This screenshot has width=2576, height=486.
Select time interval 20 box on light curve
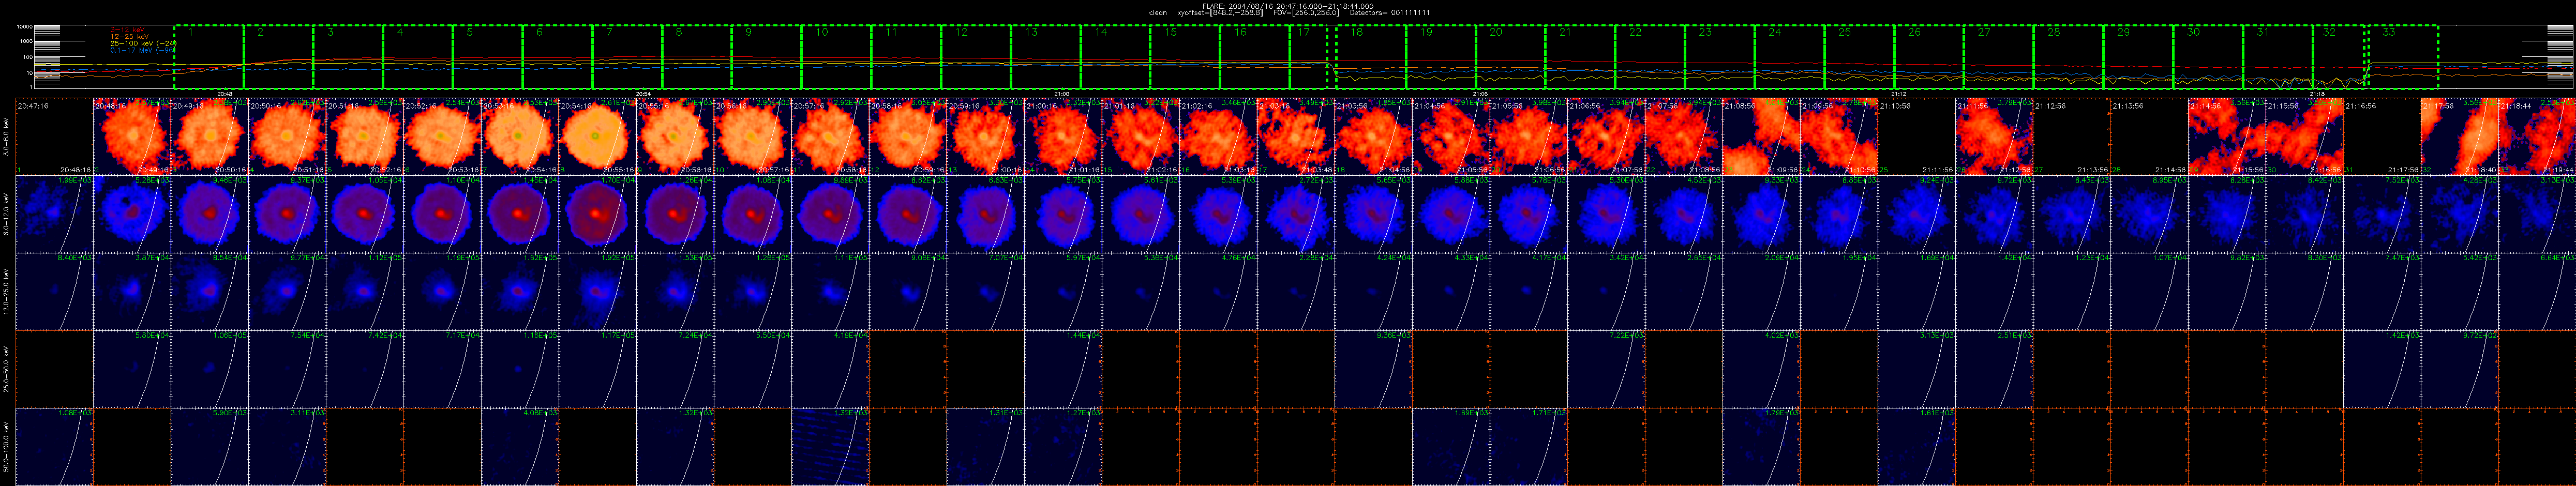[x=1511, y=57]
